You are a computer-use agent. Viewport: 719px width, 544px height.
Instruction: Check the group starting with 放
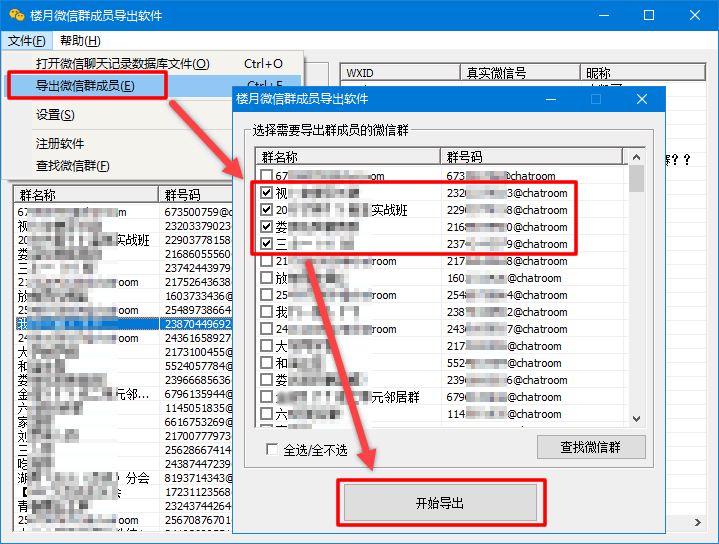(266, 278)
